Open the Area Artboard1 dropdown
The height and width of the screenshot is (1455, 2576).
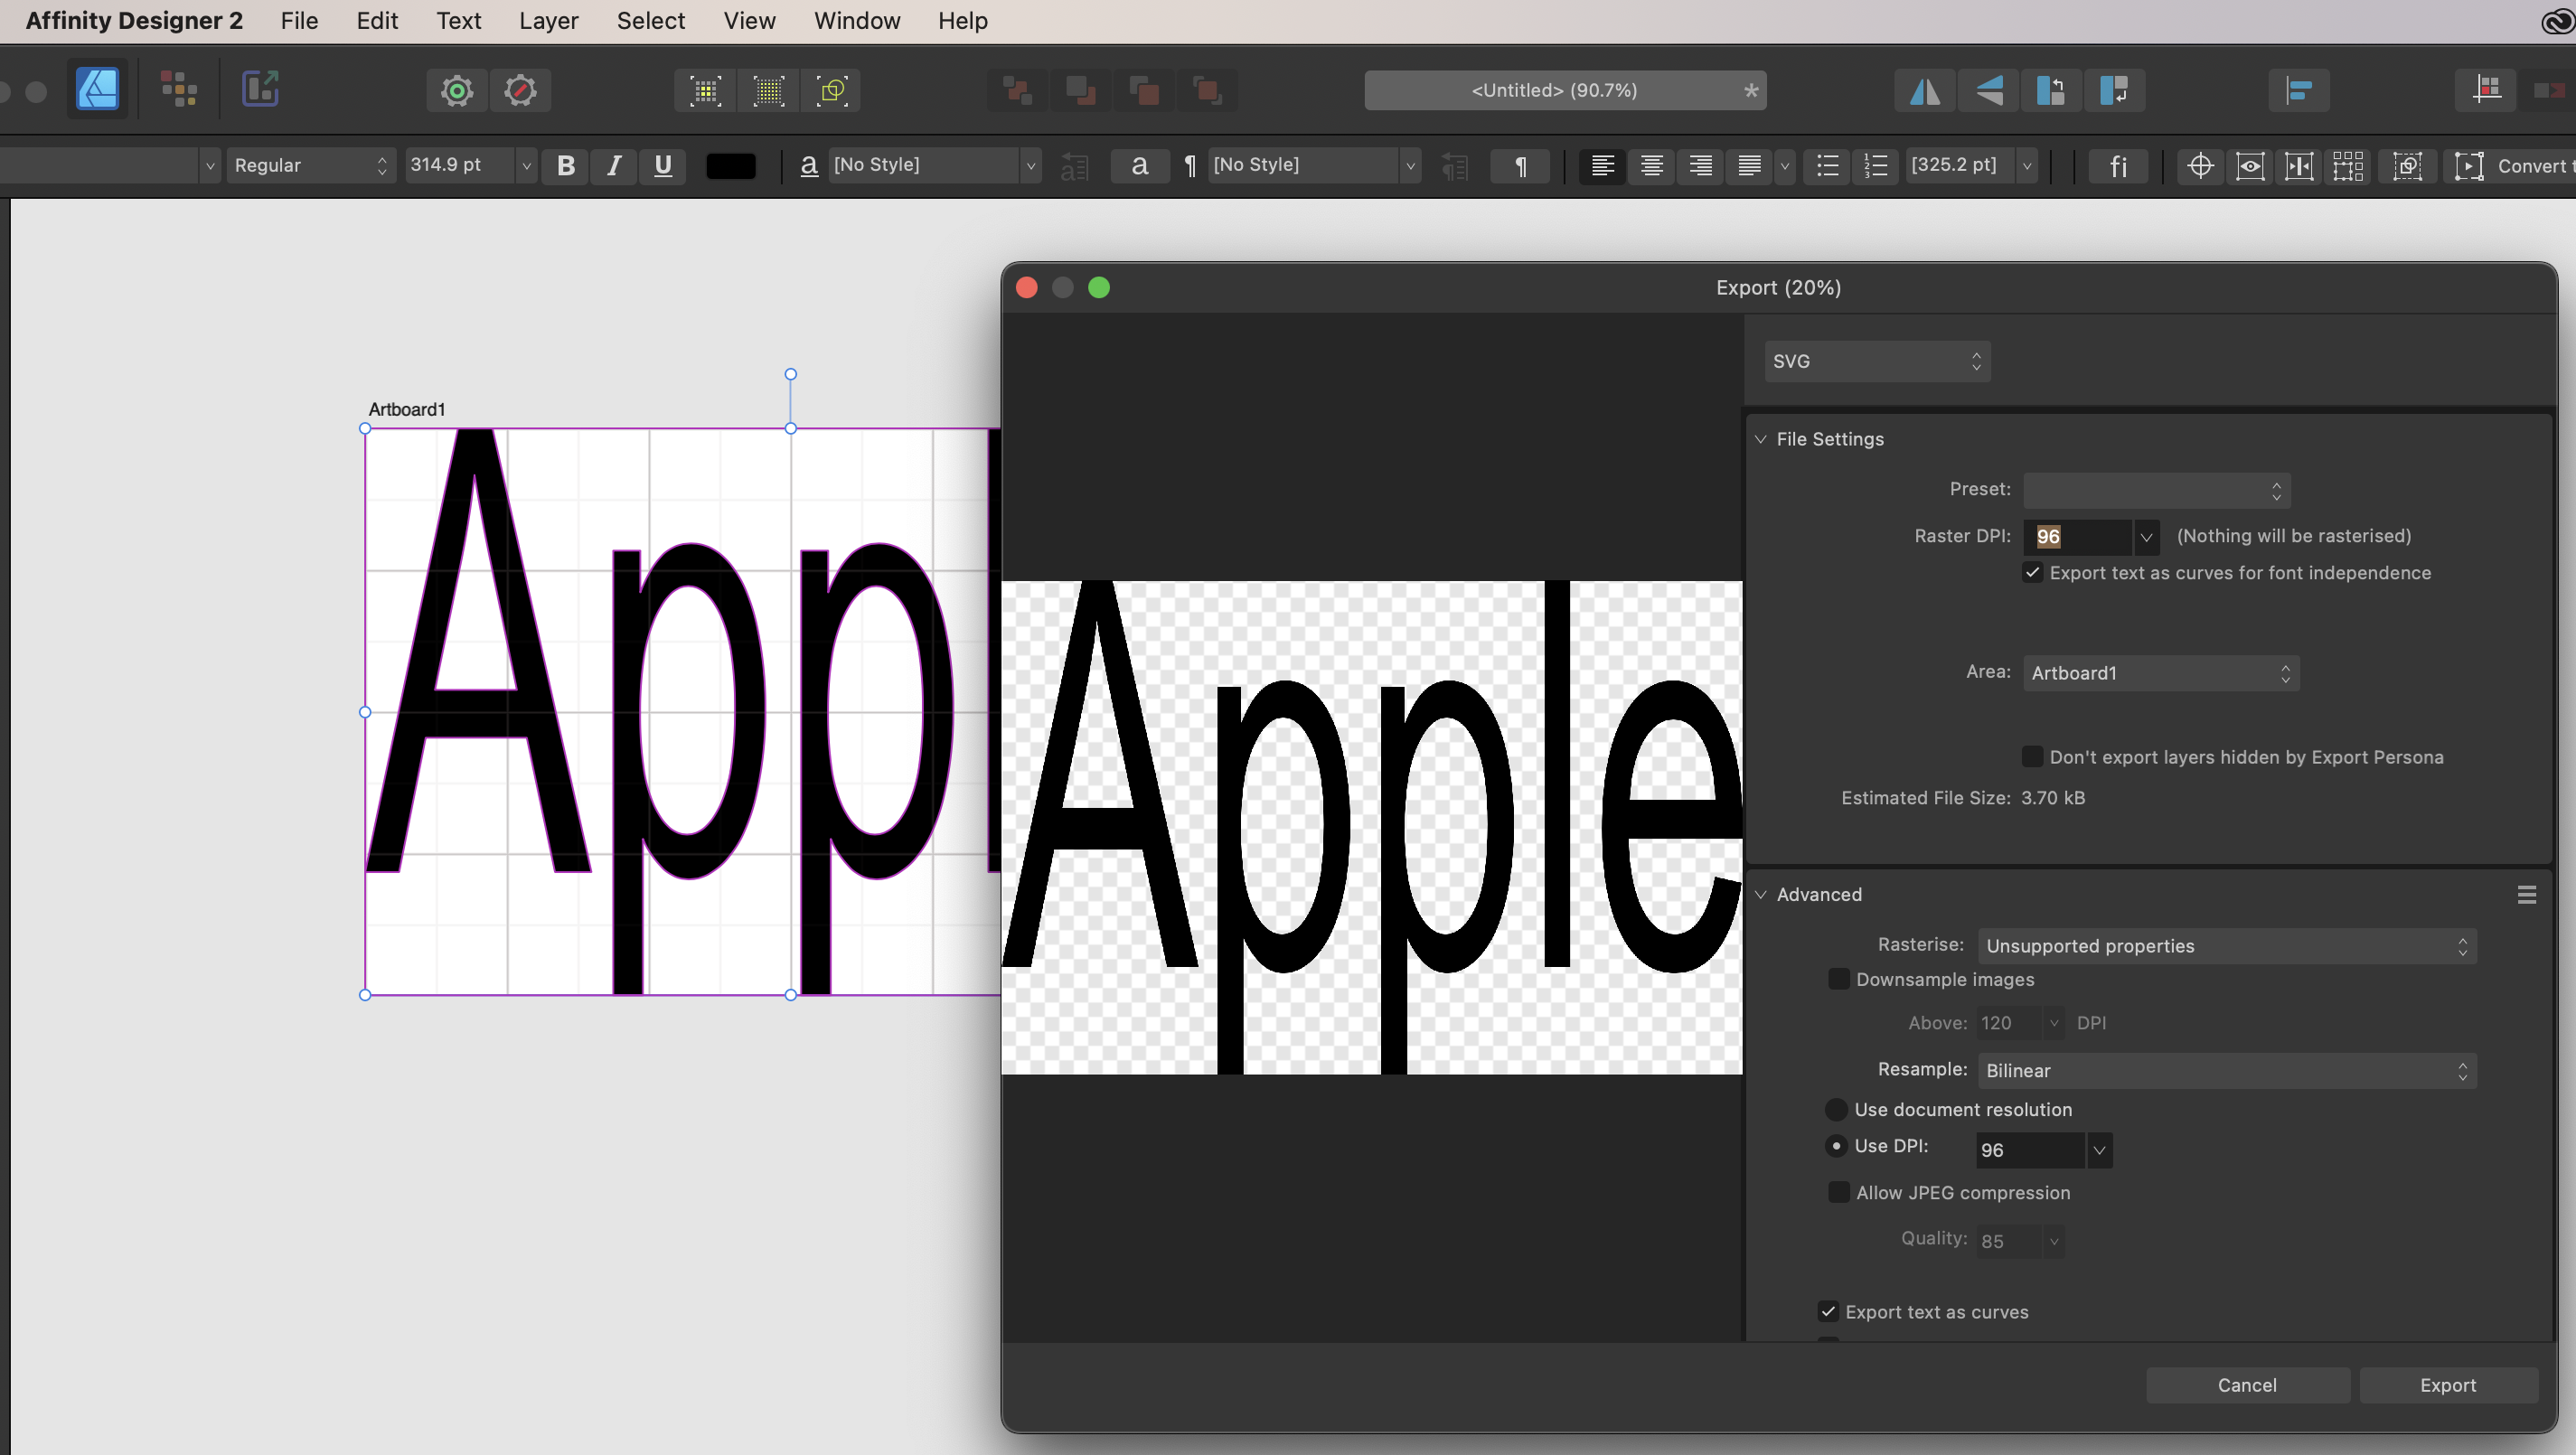[2161, 673]
